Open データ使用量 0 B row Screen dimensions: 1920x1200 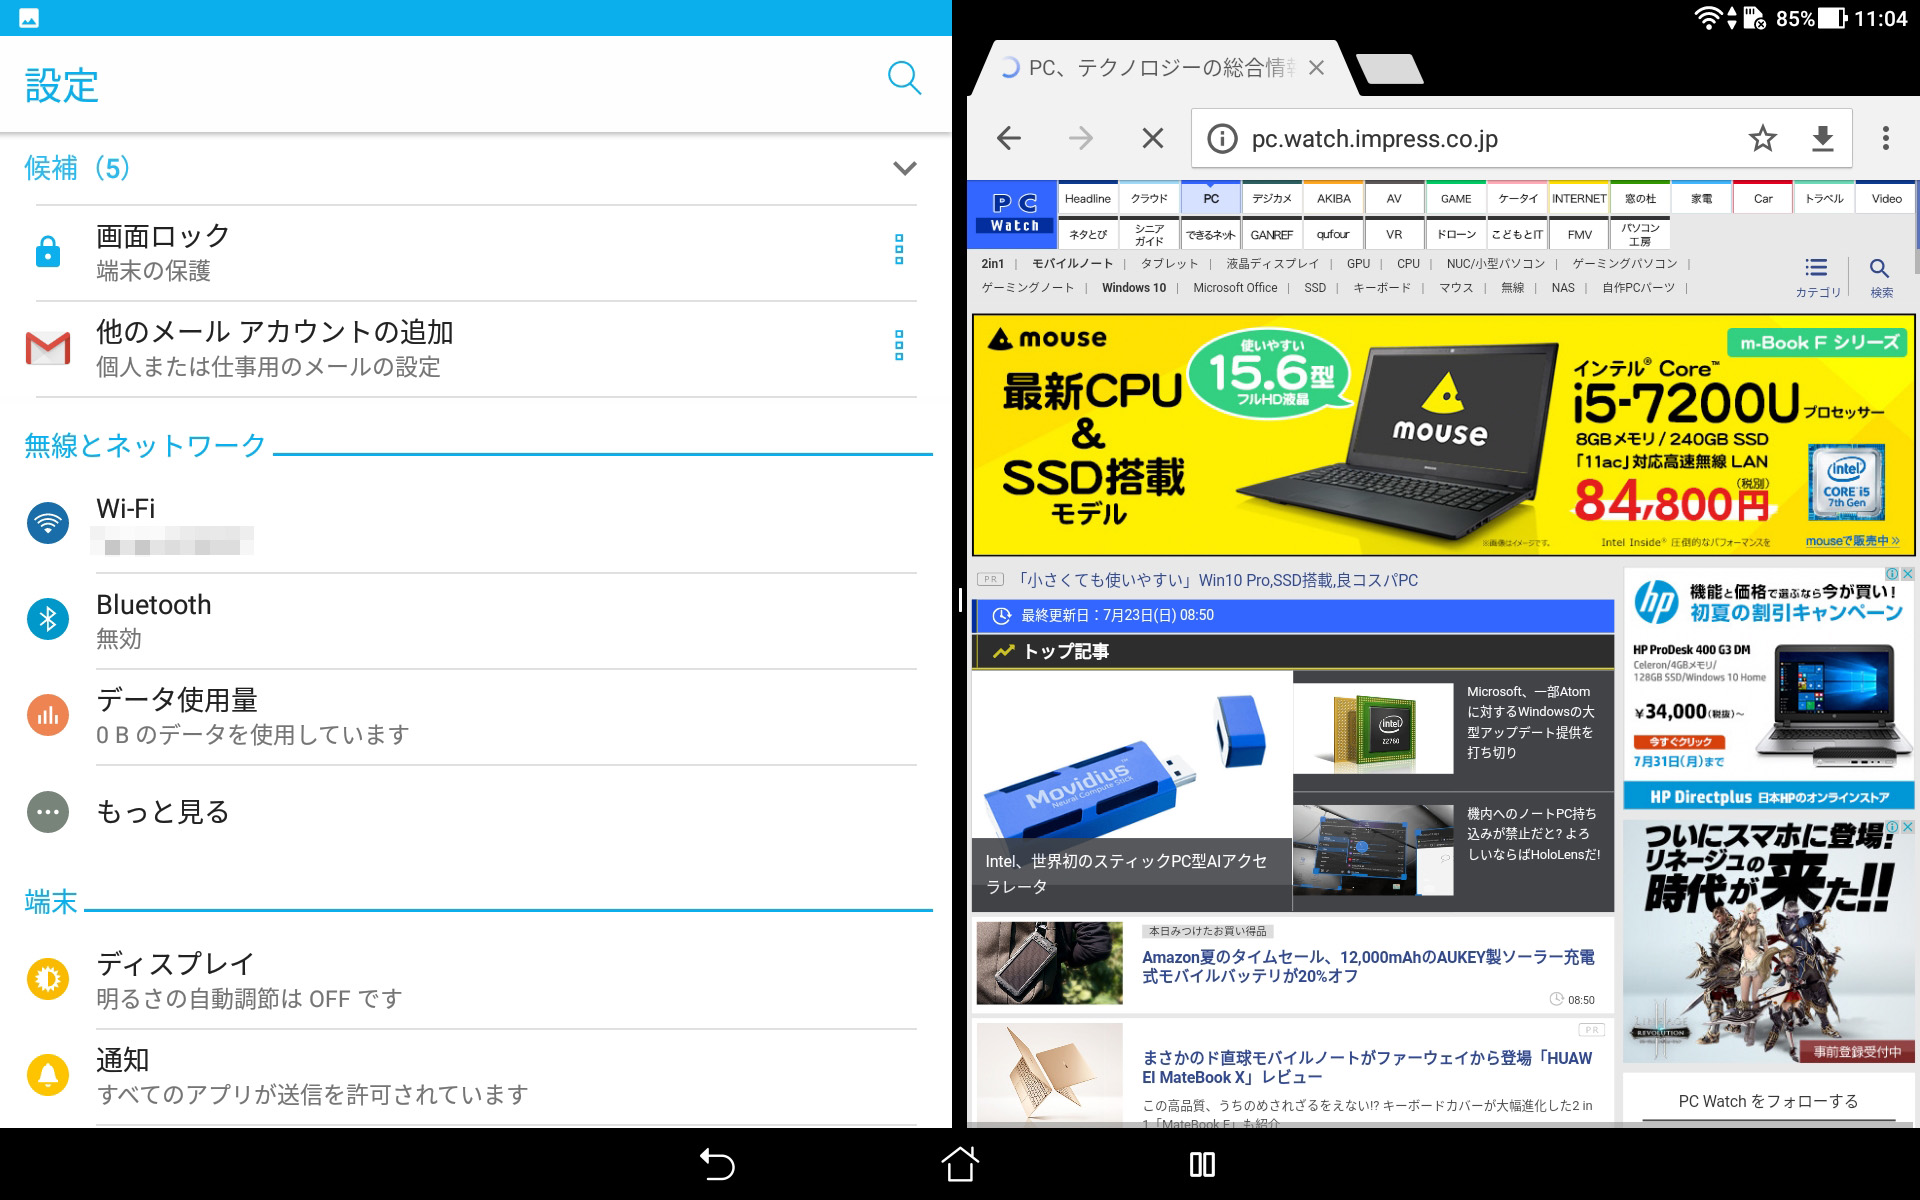coord(475,716)
